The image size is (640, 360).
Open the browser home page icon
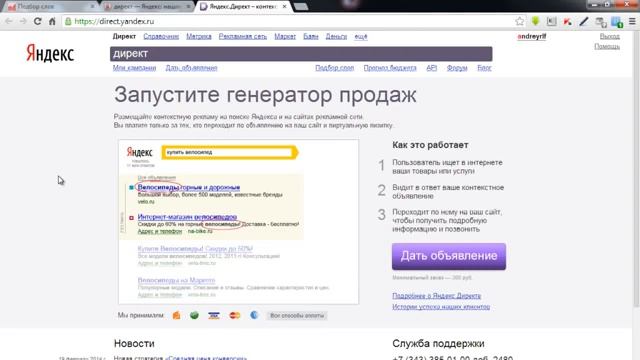pyautogui.click(x=52, y=21)
